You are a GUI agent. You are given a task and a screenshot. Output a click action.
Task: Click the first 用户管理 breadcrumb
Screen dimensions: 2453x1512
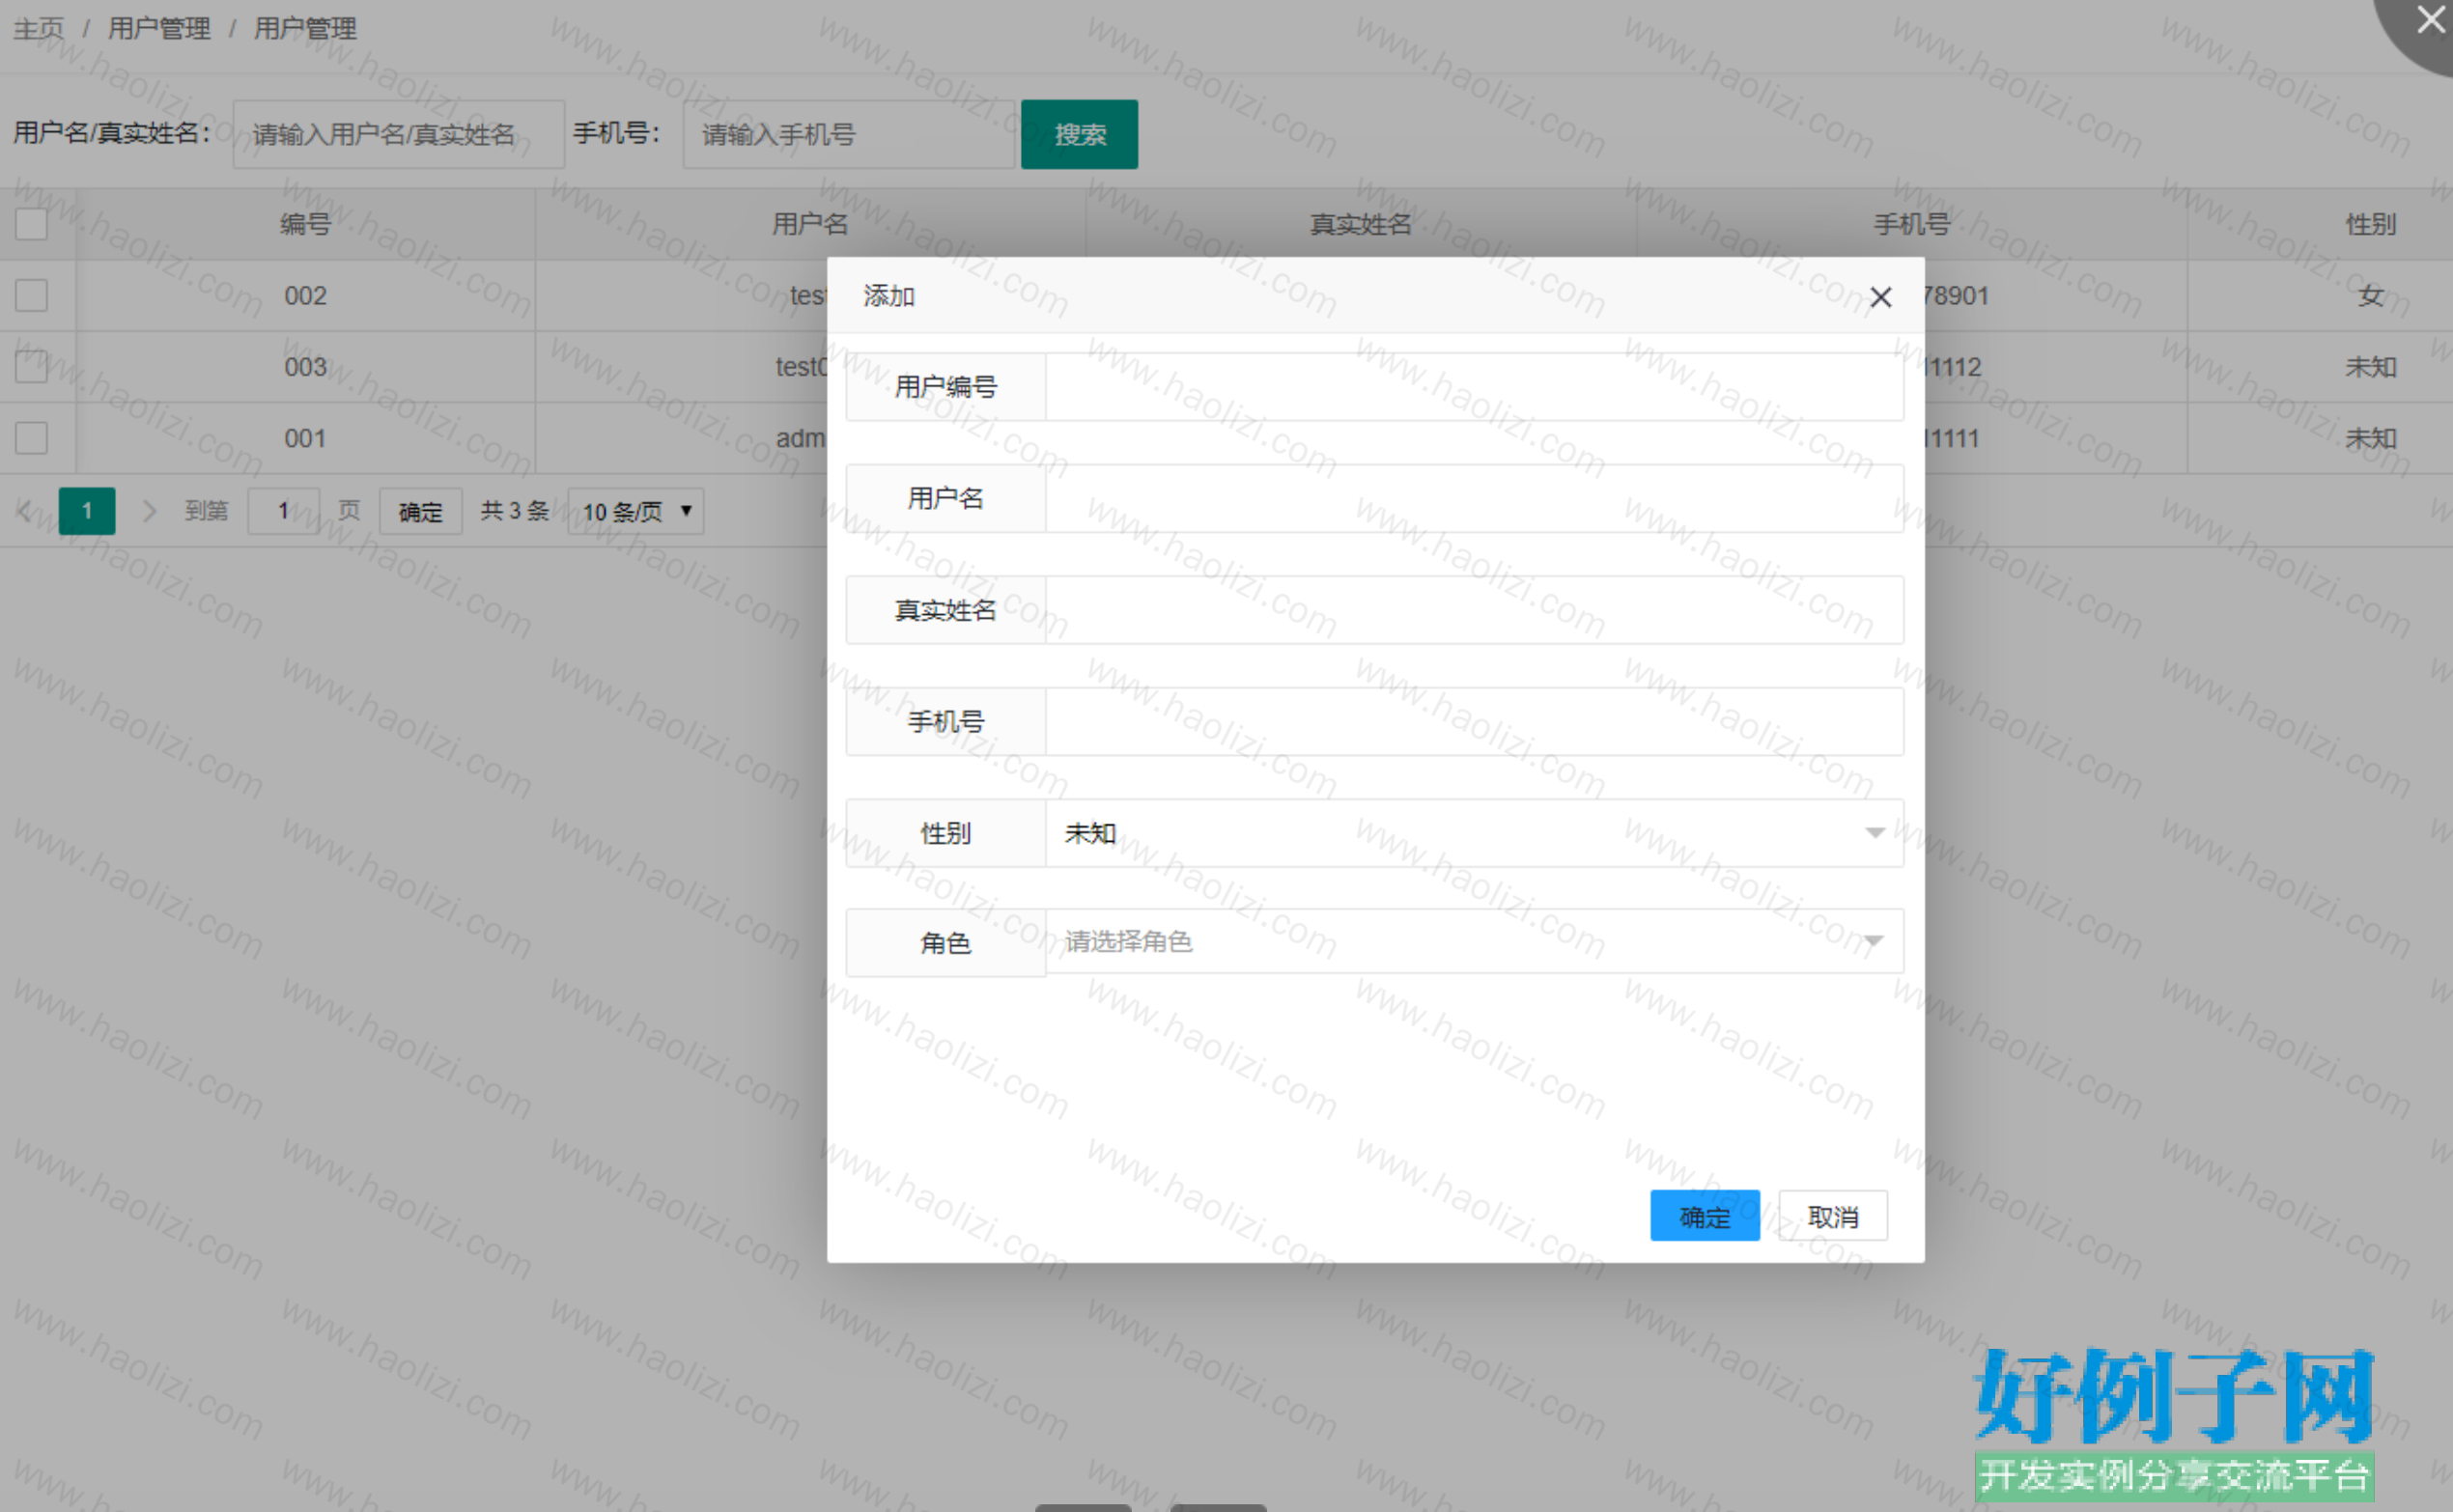coord(159,28)
